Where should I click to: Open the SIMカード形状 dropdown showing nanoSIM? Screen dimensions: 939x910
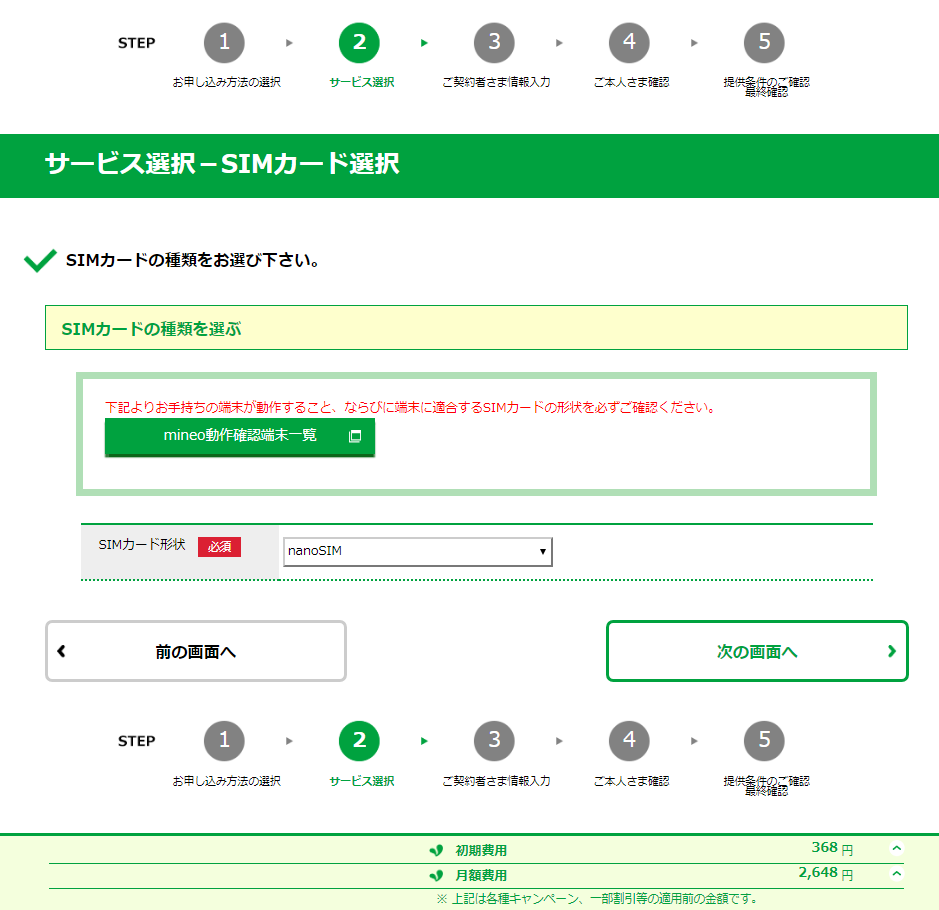pyautogui.click(x=417, y=551)
